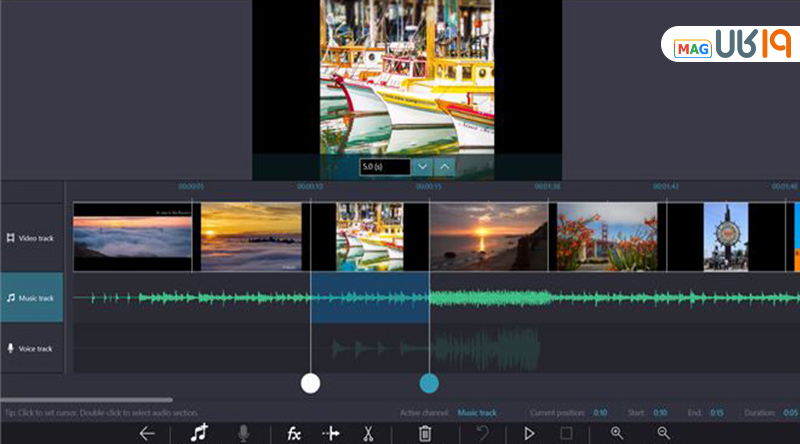Screen dimensions: 800x444
Task: Click the undo arrow icon
Action: [483, 433]
